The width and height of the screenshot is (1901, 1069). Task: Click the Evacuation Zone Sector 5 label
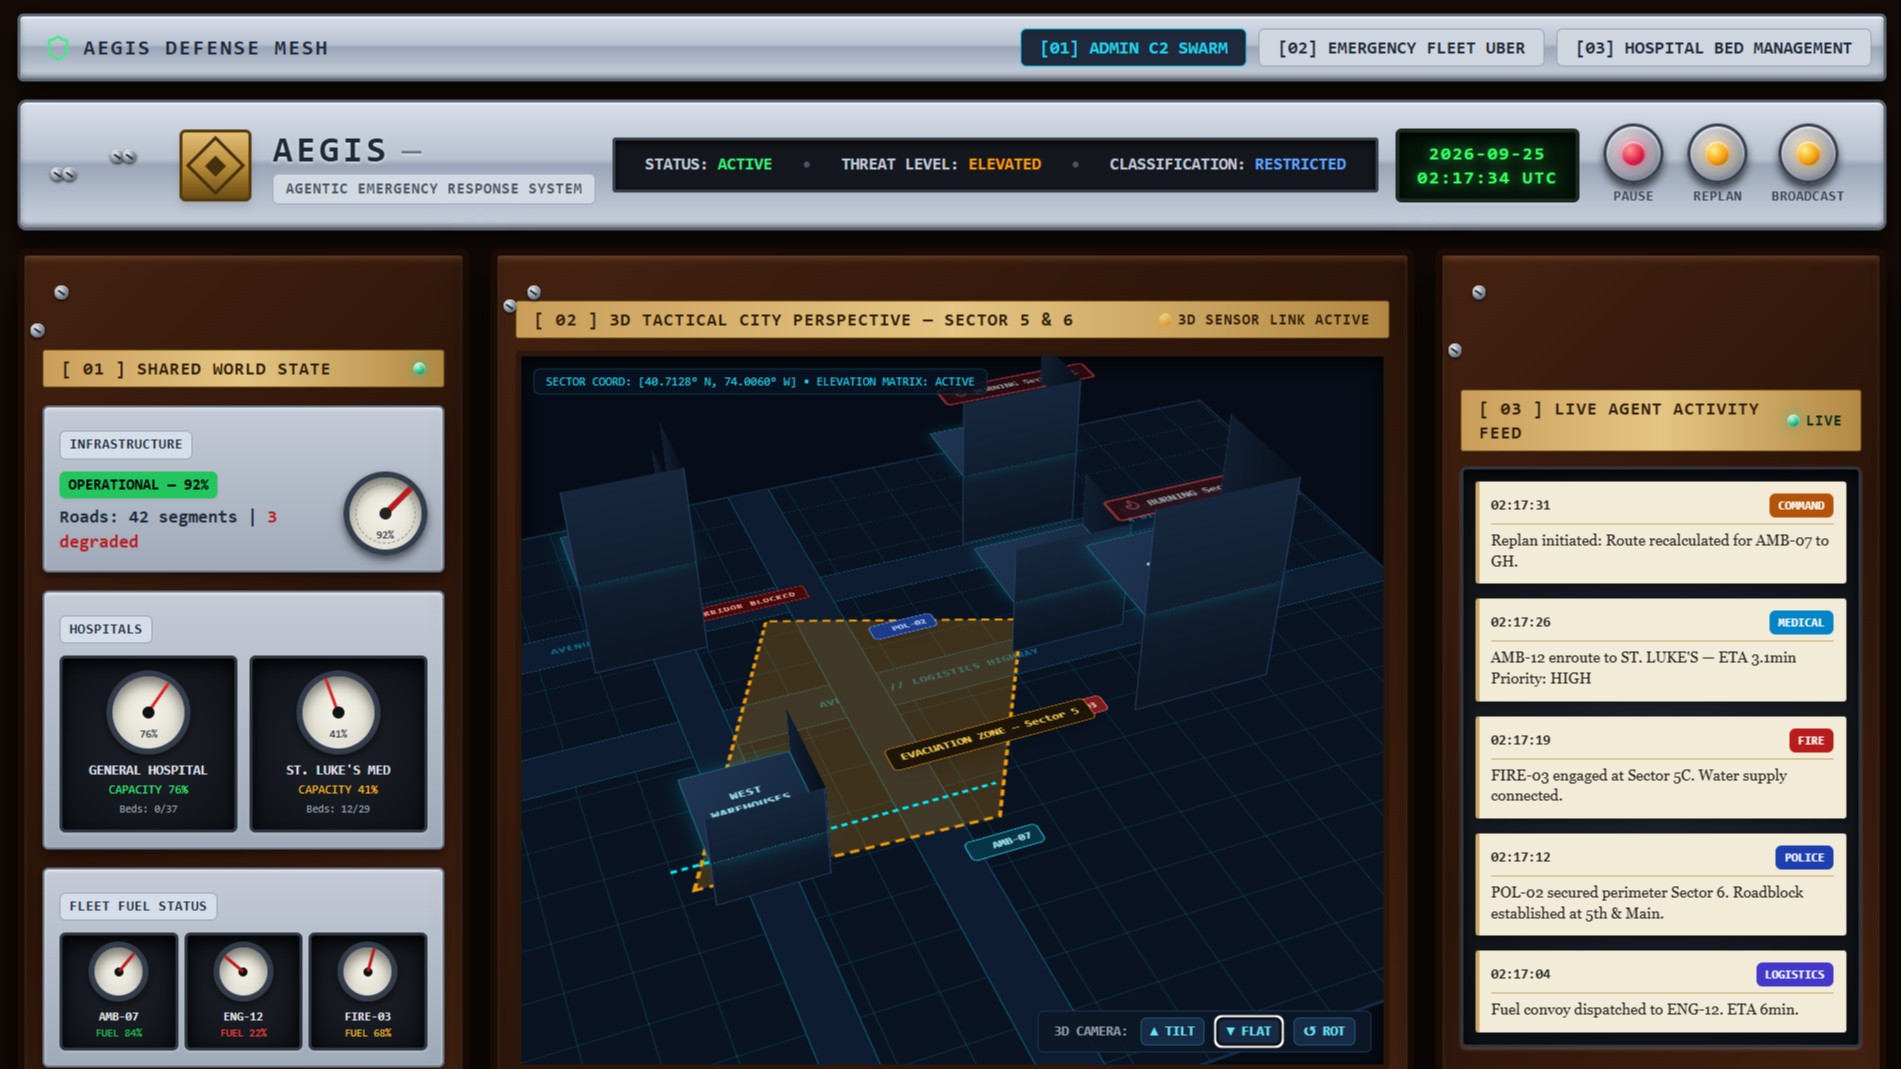point(989,733)
